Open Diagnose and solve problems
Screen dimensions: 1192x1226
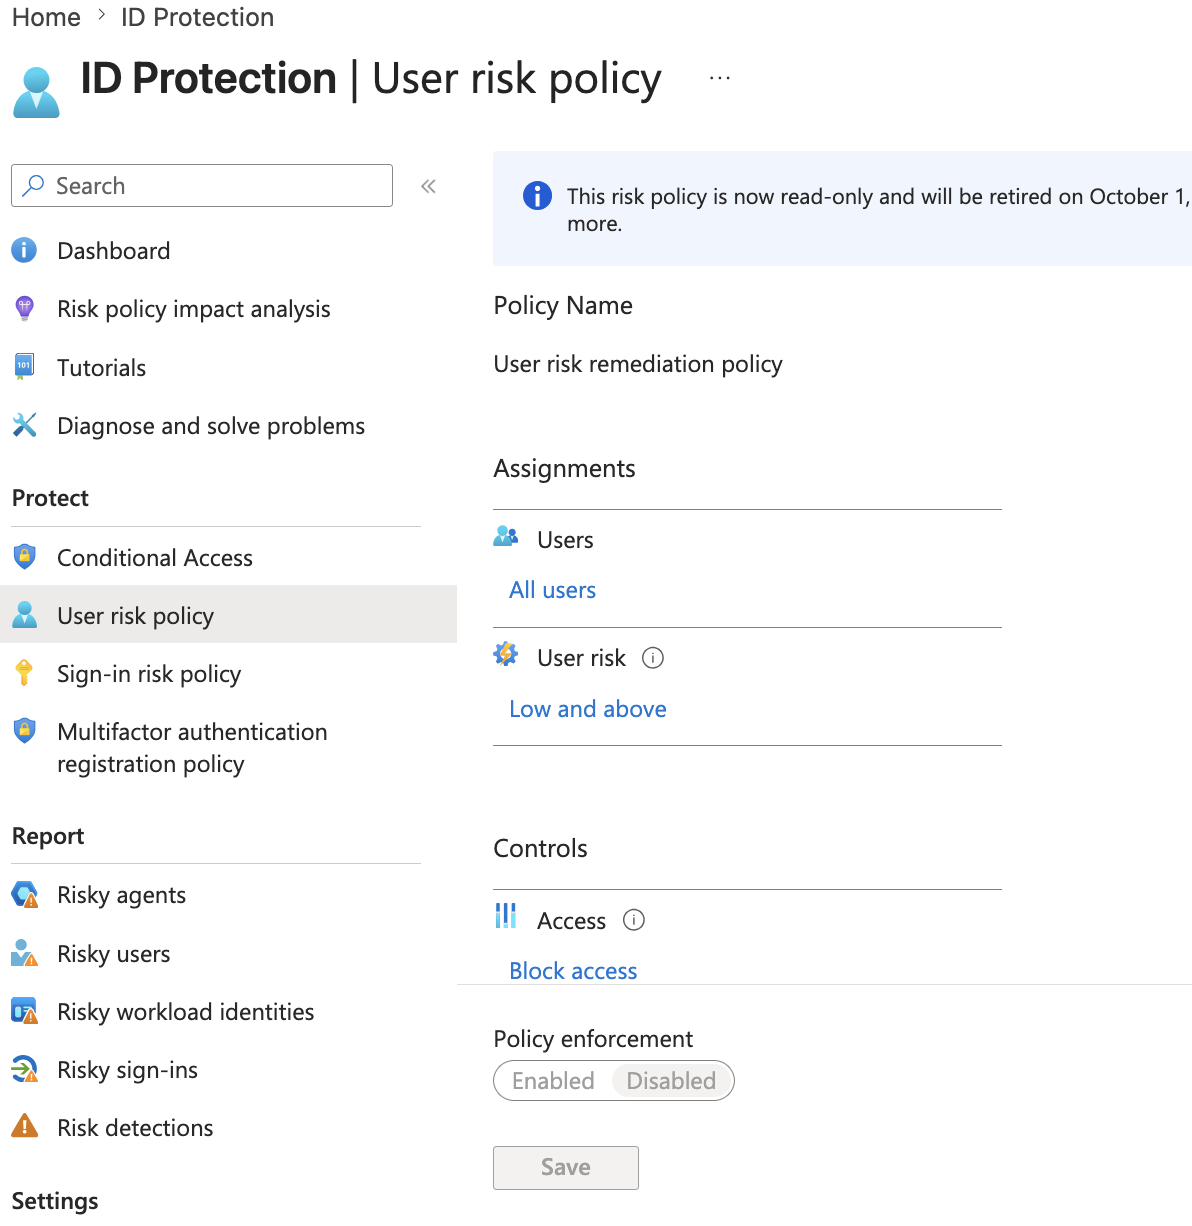(211, 426)
